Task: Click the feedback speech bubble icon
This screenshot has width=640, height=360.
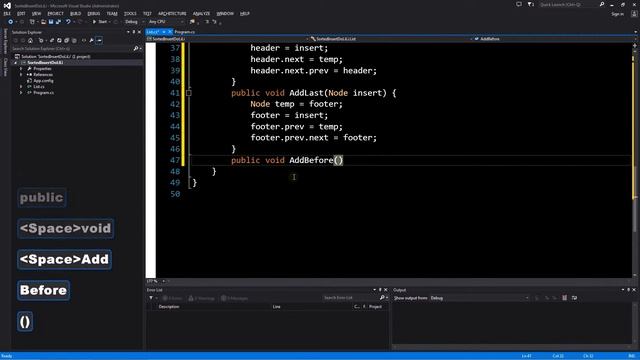Action: [x=519, y=4]
